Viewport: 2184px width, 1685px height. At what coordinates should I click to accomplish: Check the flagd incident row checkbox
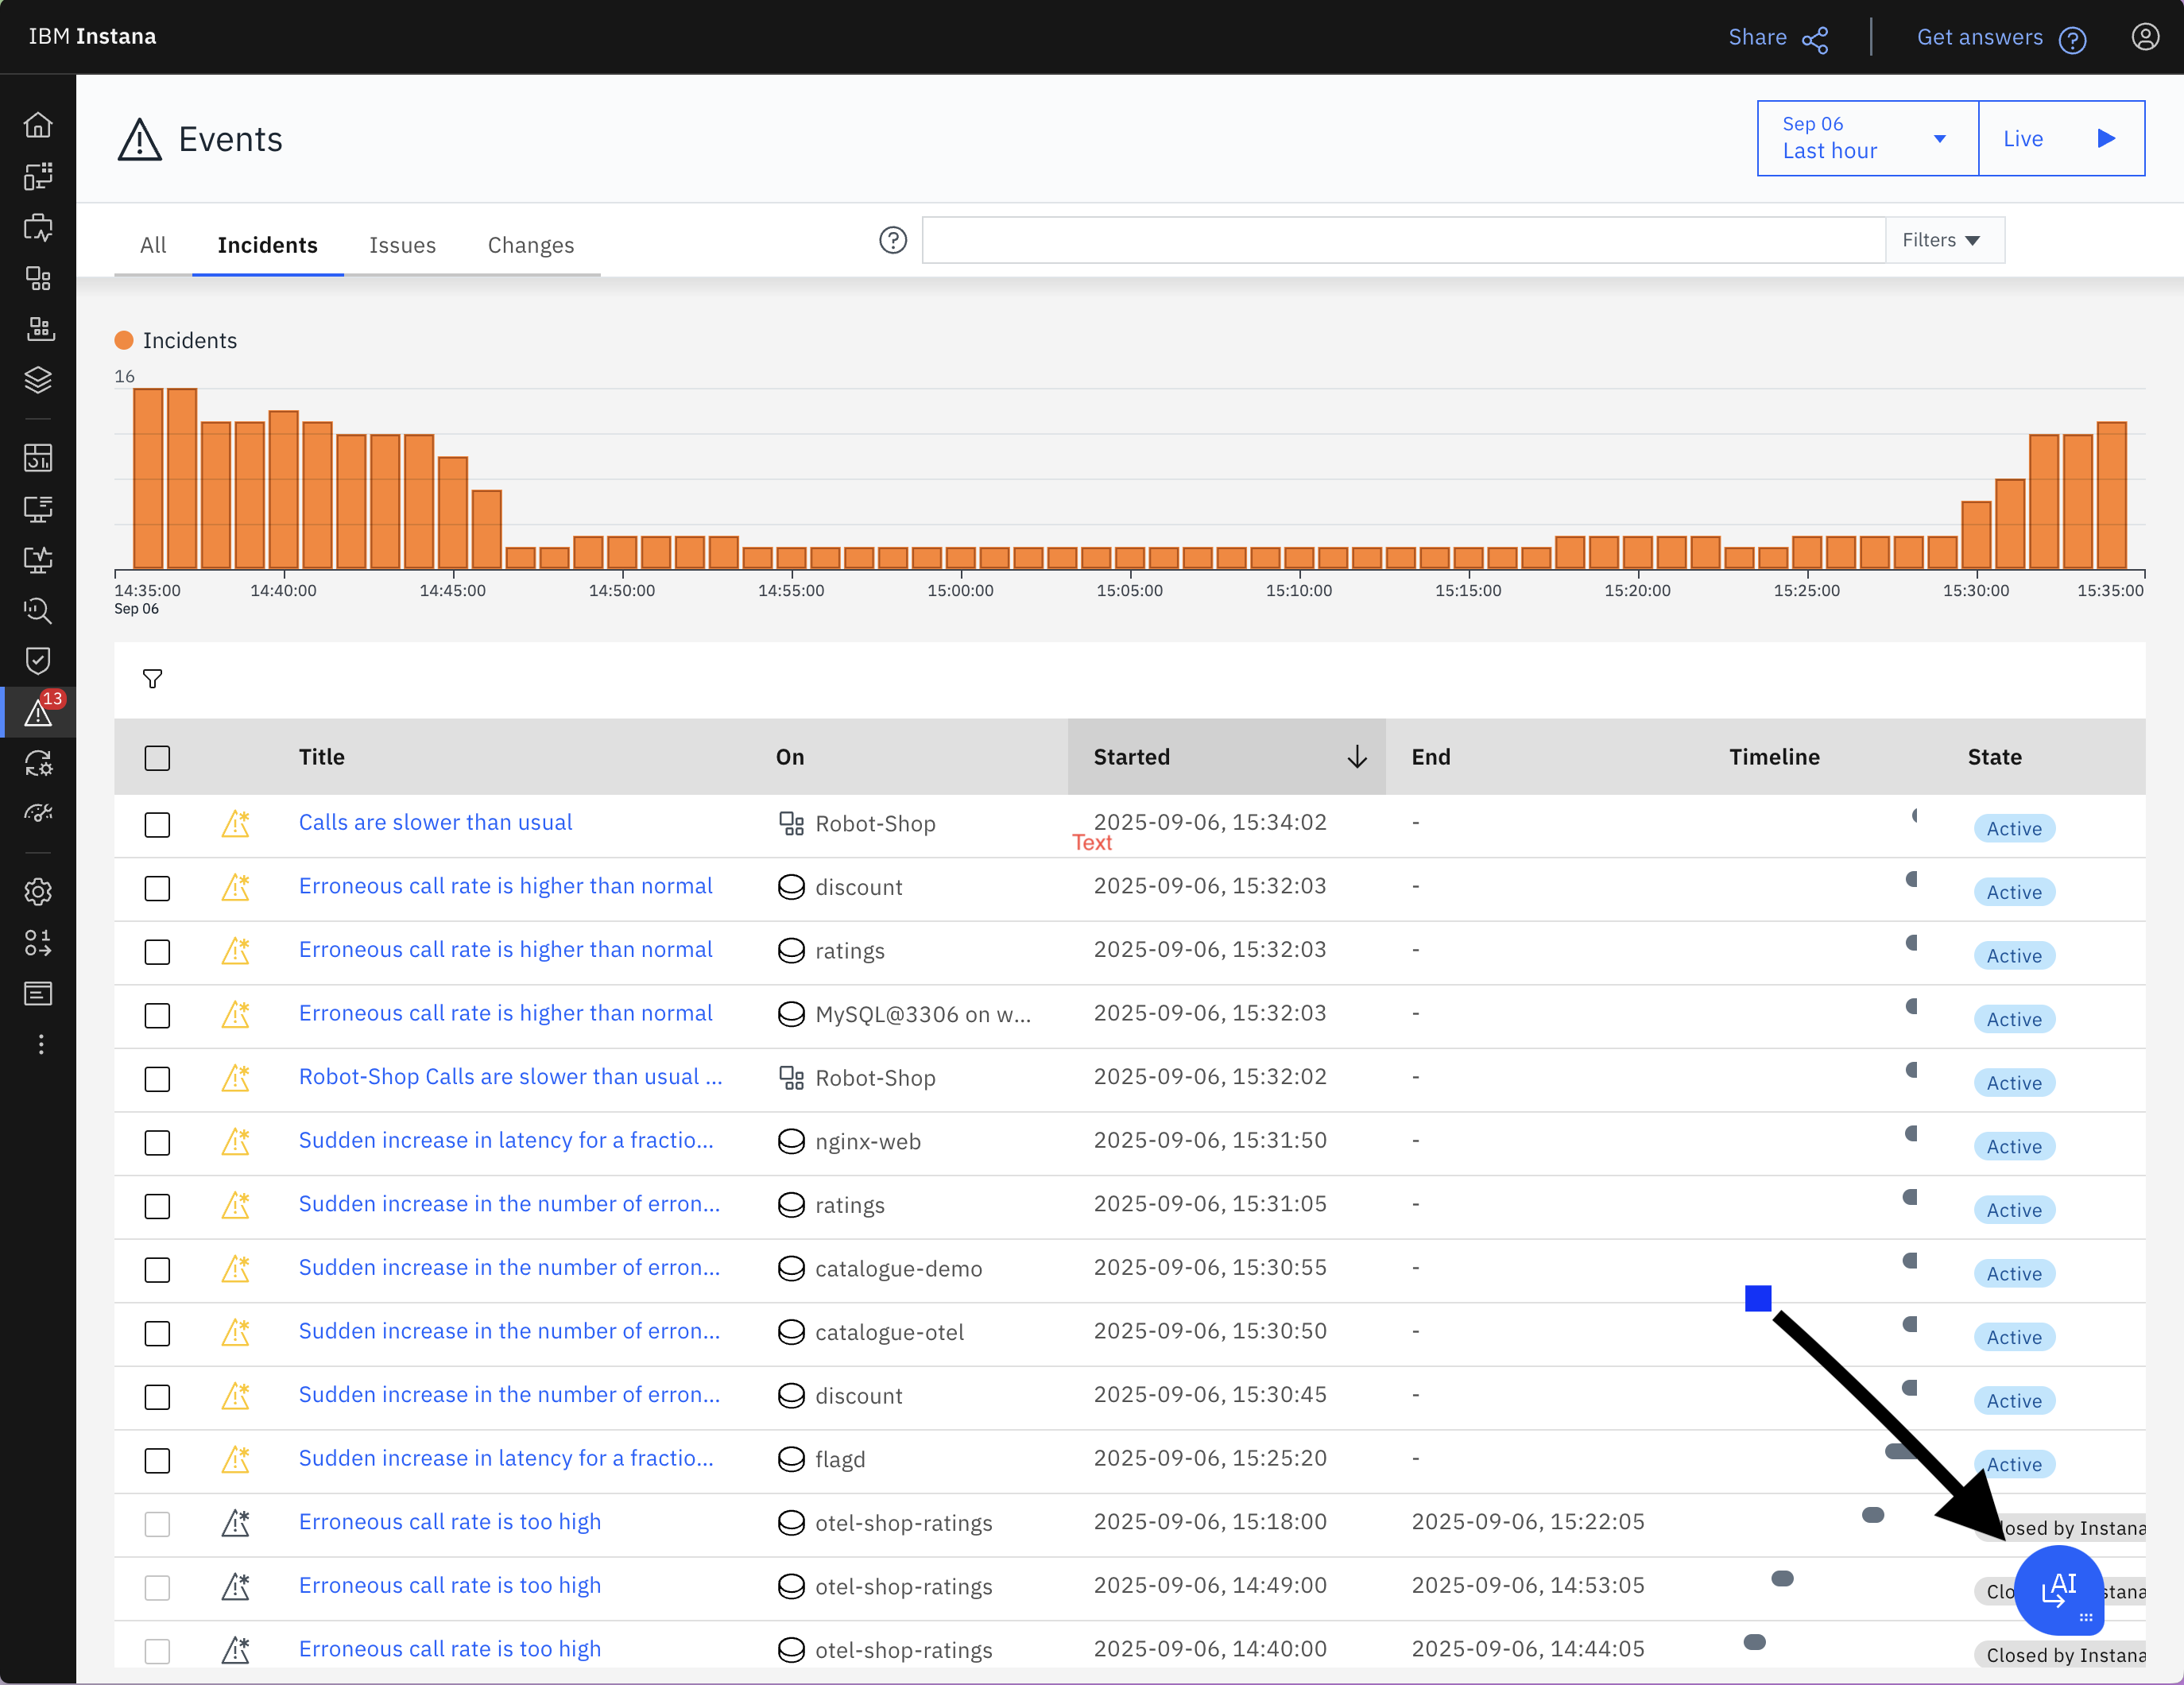(x=157, y=1461)
